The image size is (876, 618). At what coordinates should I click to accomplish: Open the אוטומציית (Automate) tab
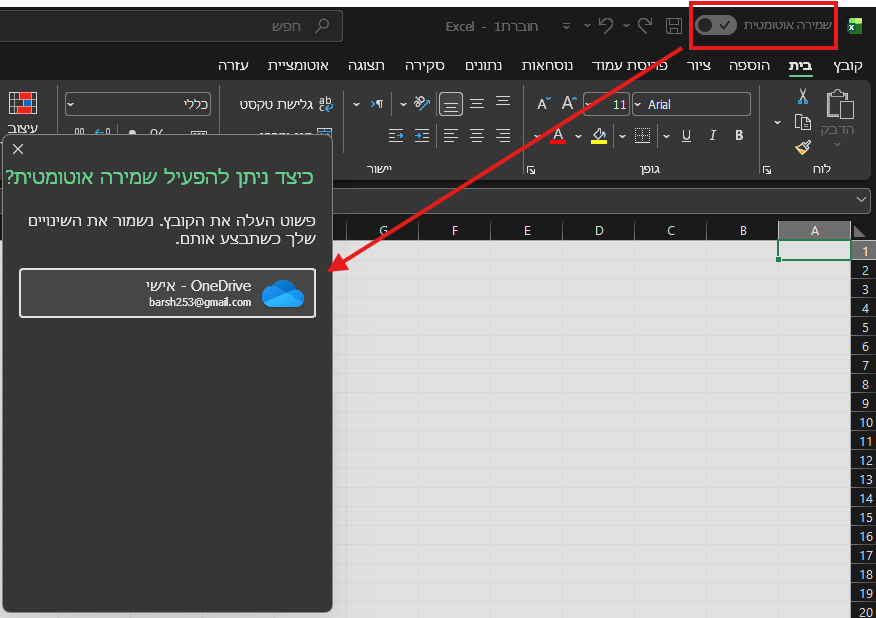coord(298,65)
